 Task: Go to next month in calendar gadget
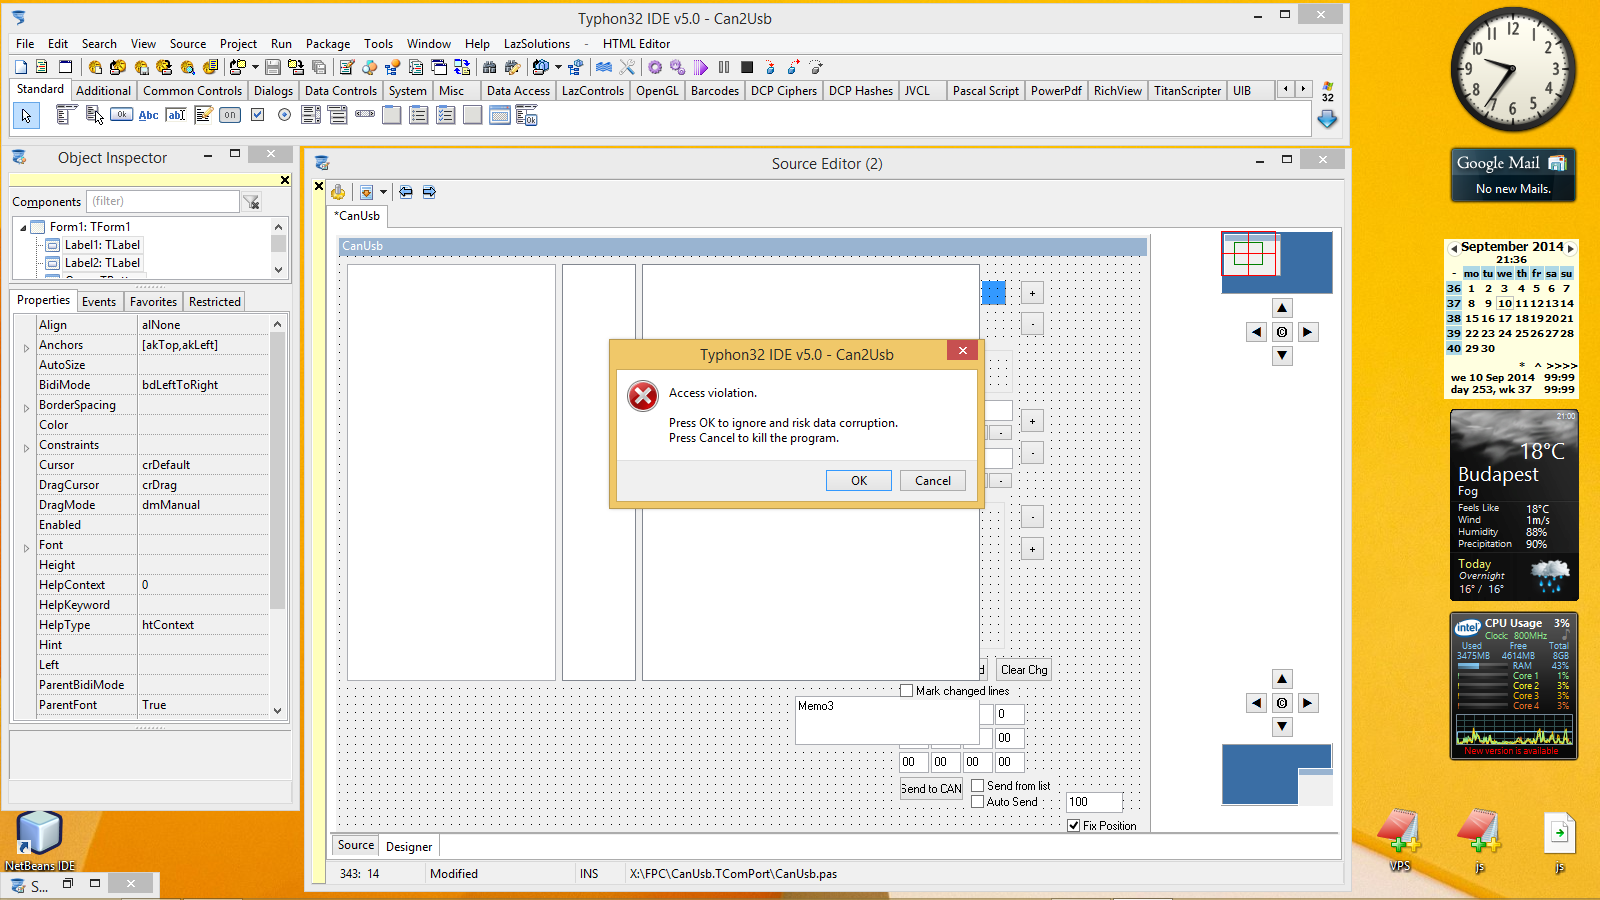coord(1571,248)
